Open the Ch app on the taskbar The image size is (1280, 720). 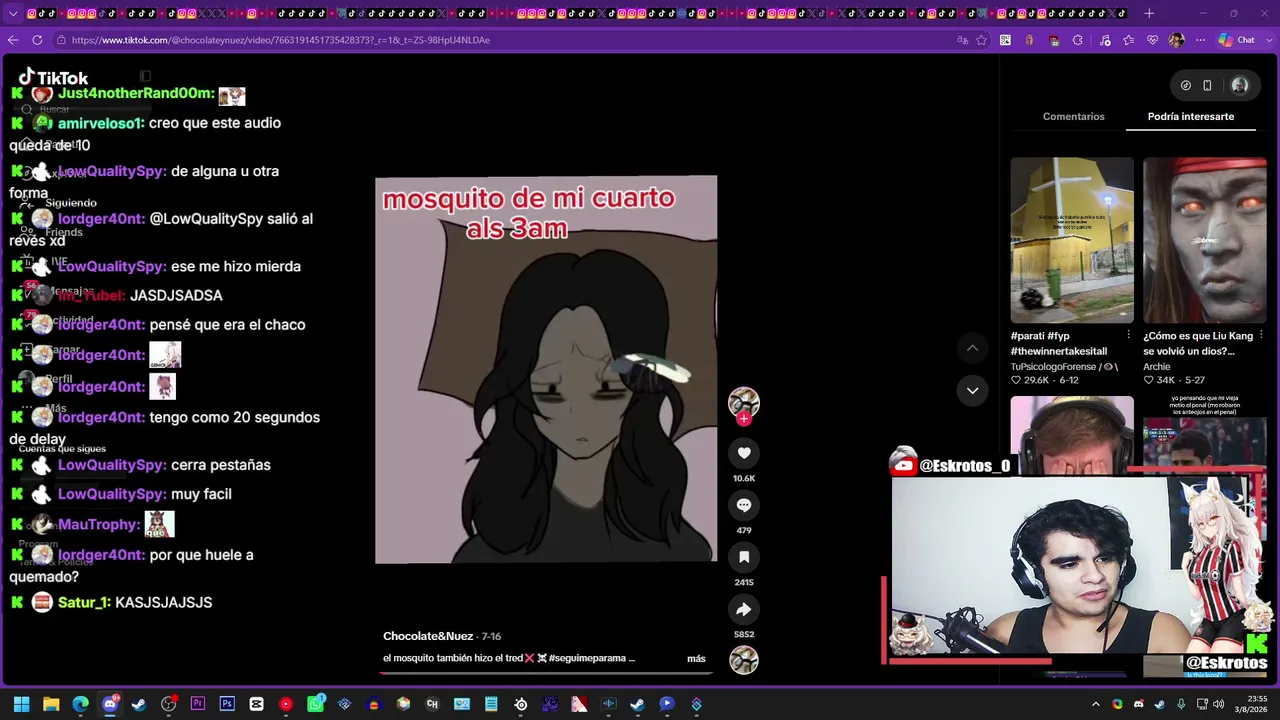point(432,704)
